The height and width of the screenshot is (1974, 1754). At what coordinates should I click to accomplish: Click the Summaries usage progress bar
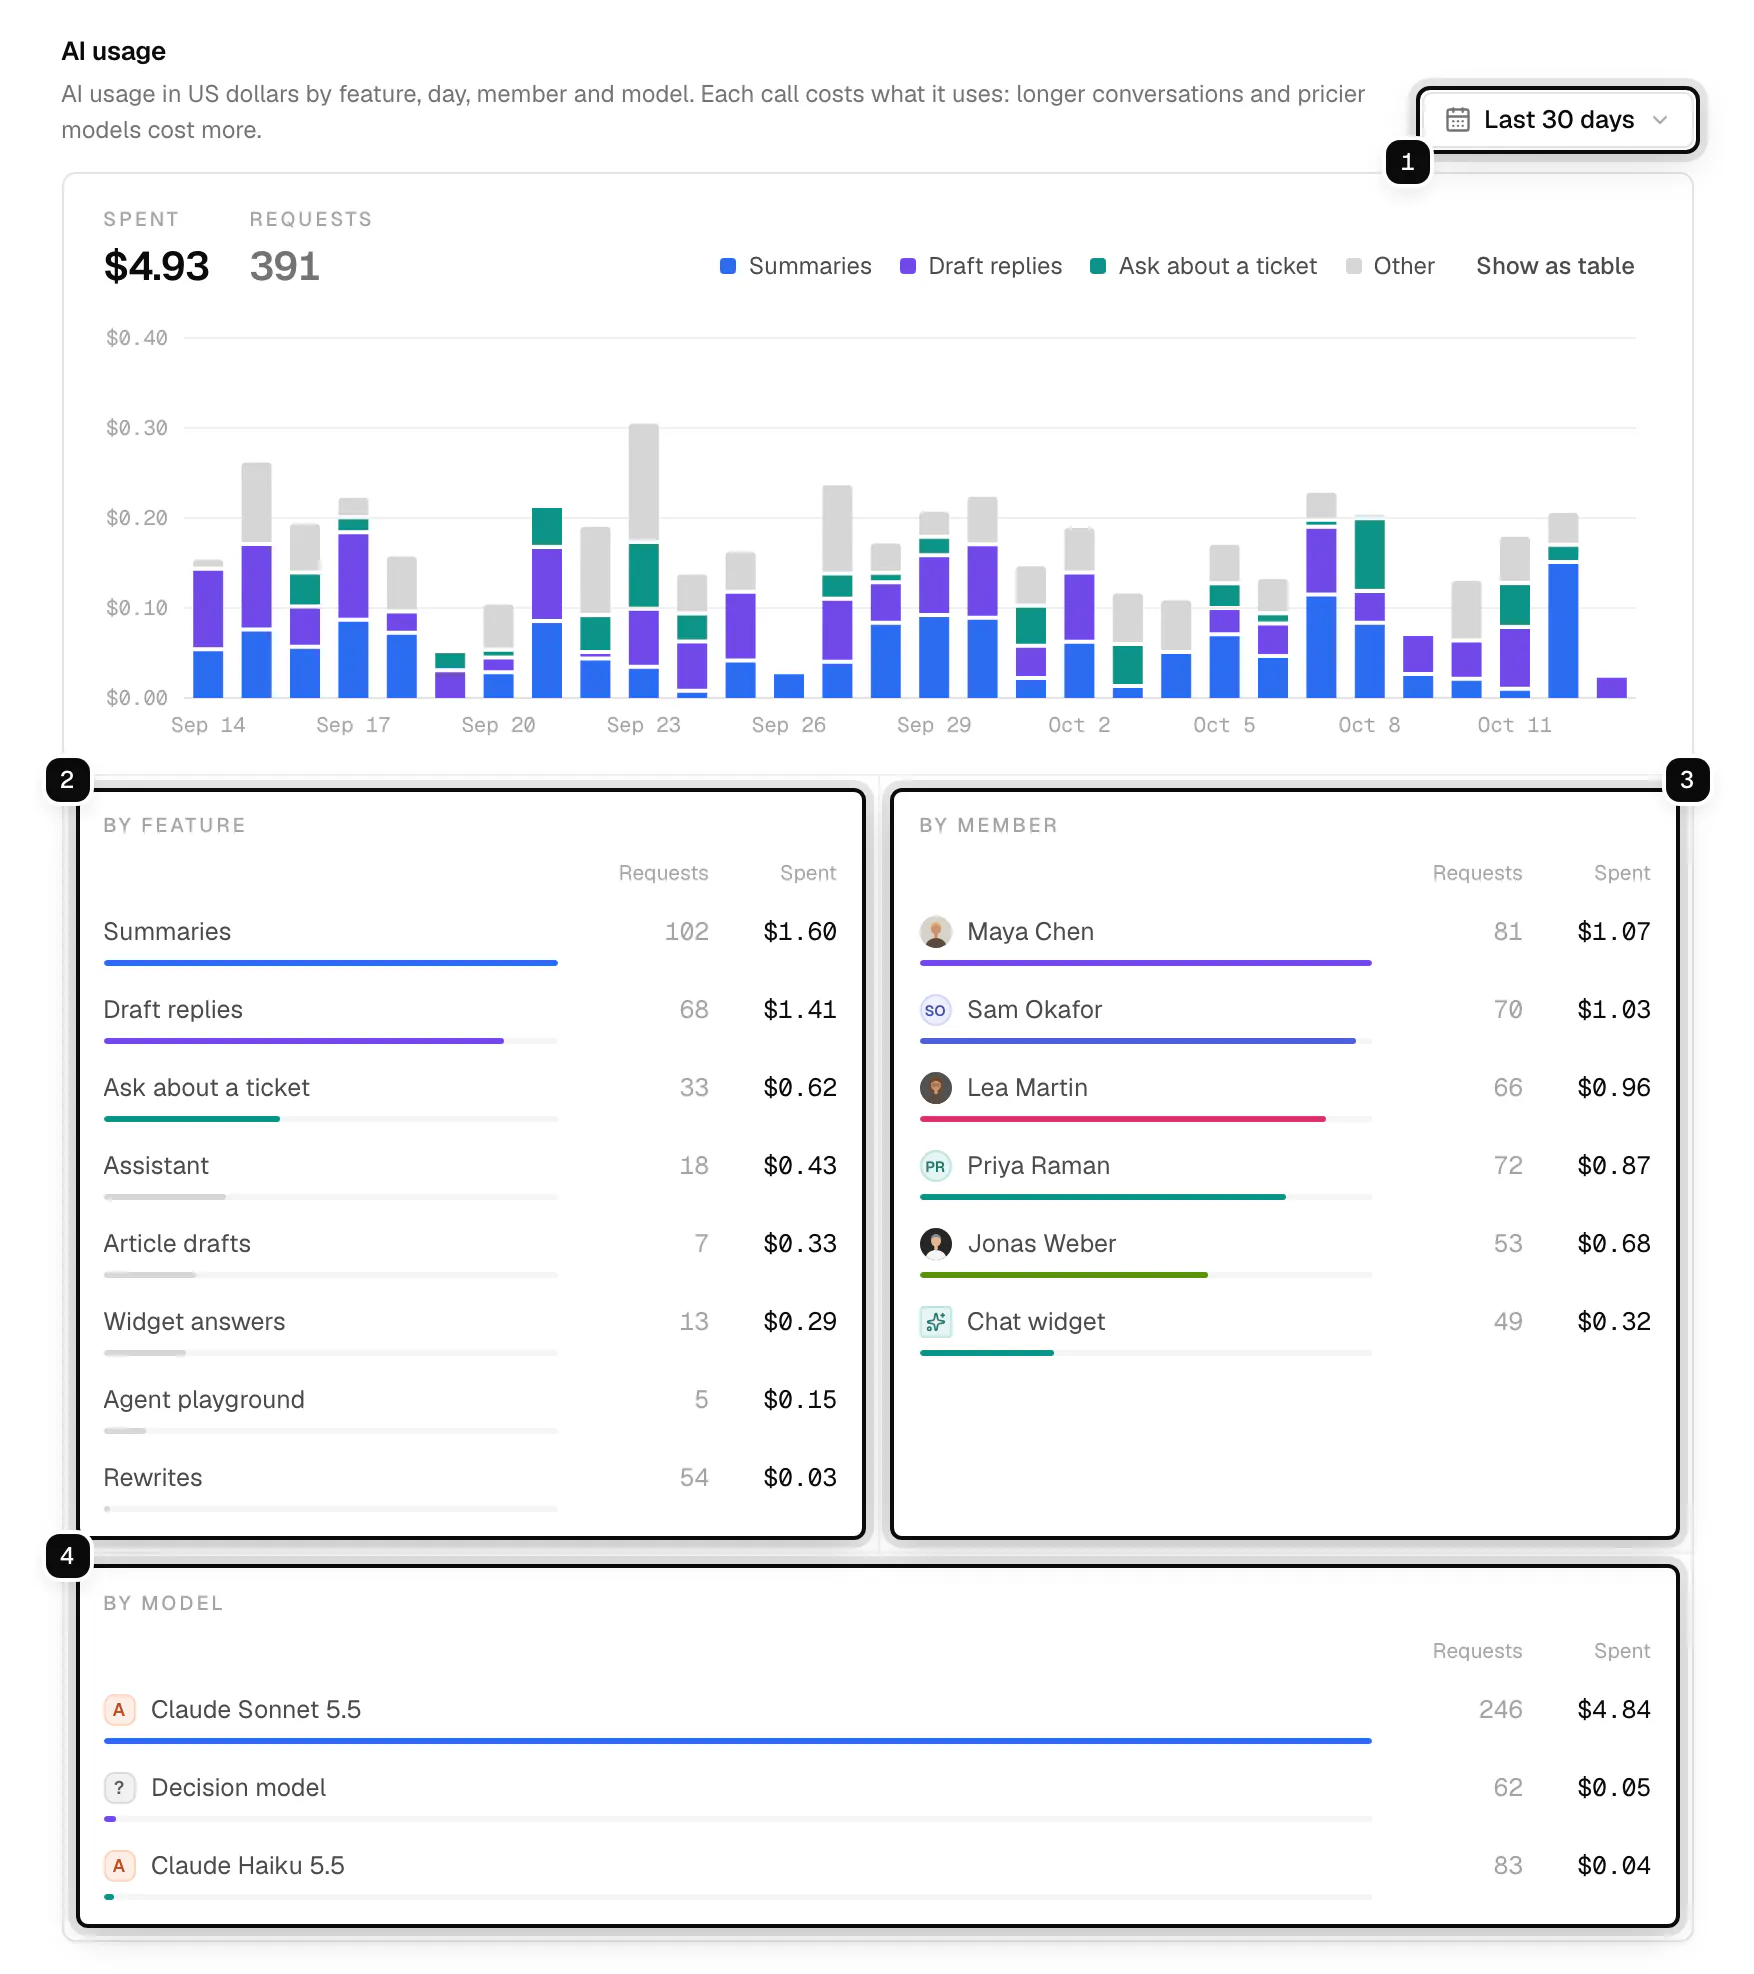pos(331,963)
